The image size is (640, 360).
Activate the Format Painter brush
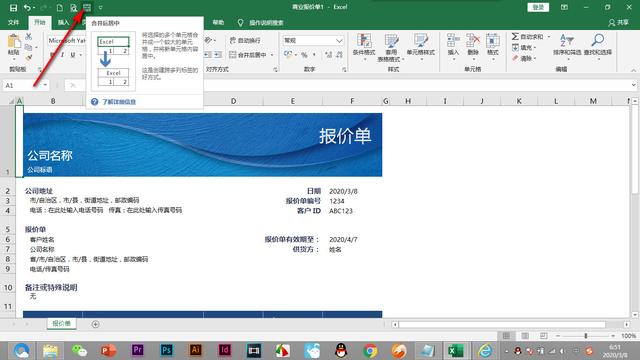click(28, 58)
